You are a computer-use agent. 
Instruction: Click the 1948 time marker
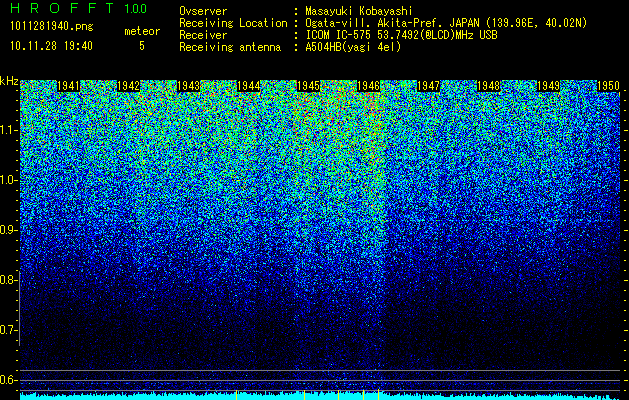(489, 86)
